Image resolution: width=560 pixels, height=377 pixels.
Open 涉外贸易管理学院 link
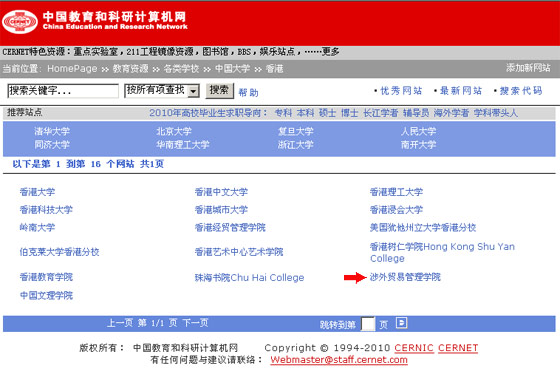pyautogui.click(x=405, y=277)
